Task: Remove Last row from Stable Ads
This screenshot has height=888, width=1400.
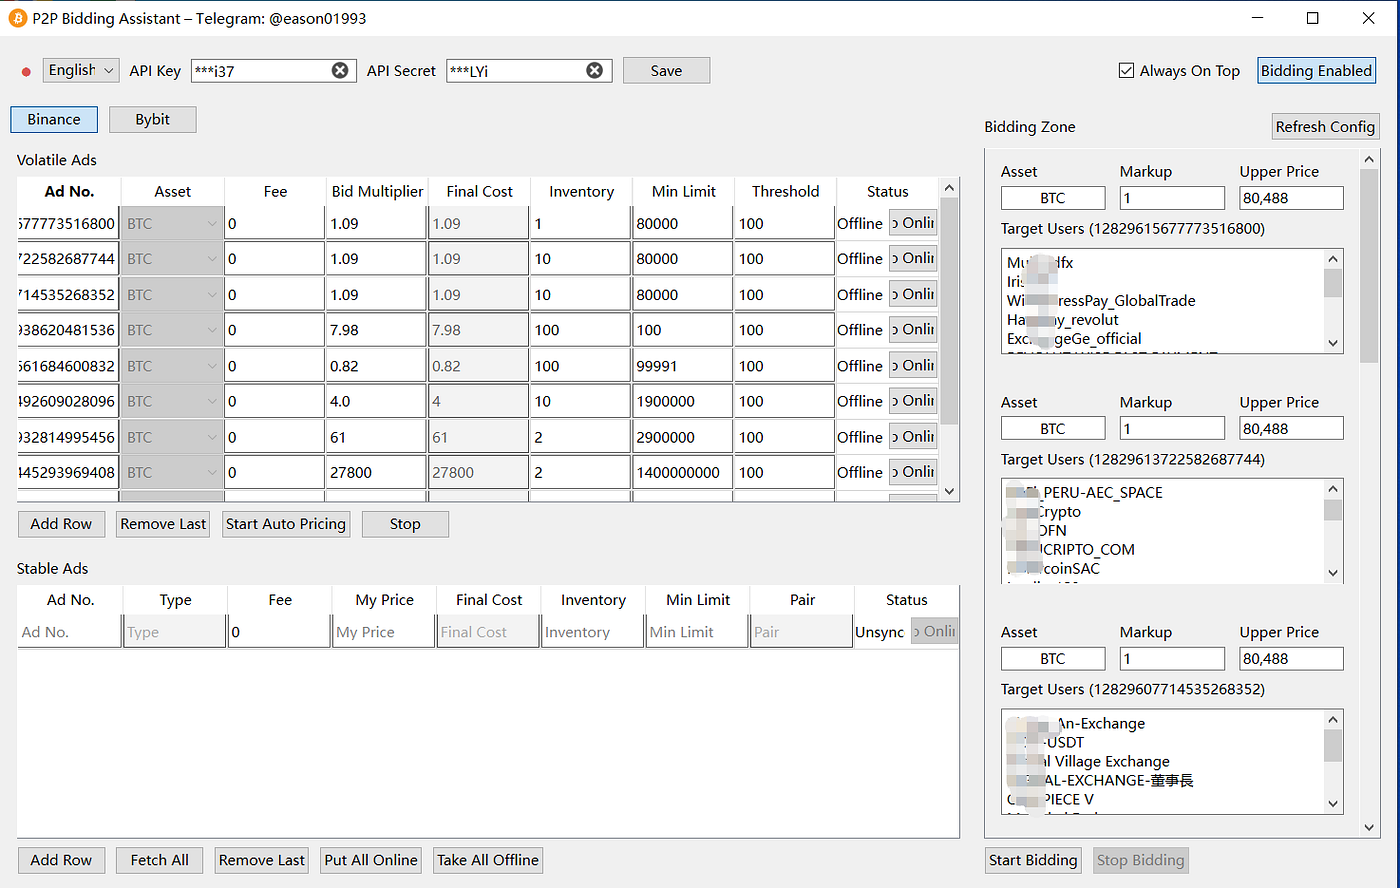Action: 262,860
